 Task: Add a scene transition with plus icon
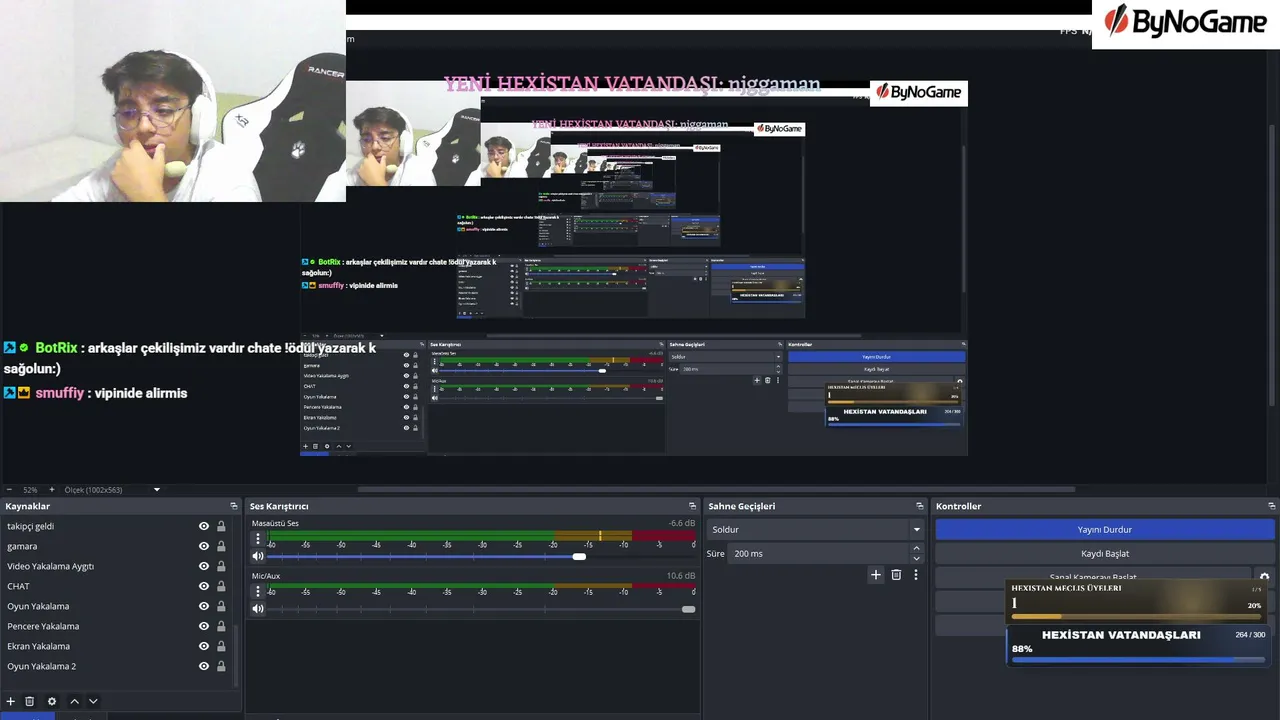[876, 575]
